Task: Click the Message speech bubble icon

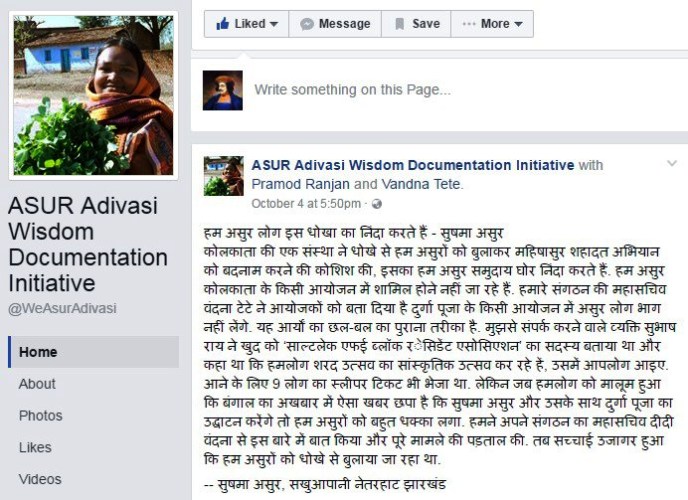Action: (307, 24)
